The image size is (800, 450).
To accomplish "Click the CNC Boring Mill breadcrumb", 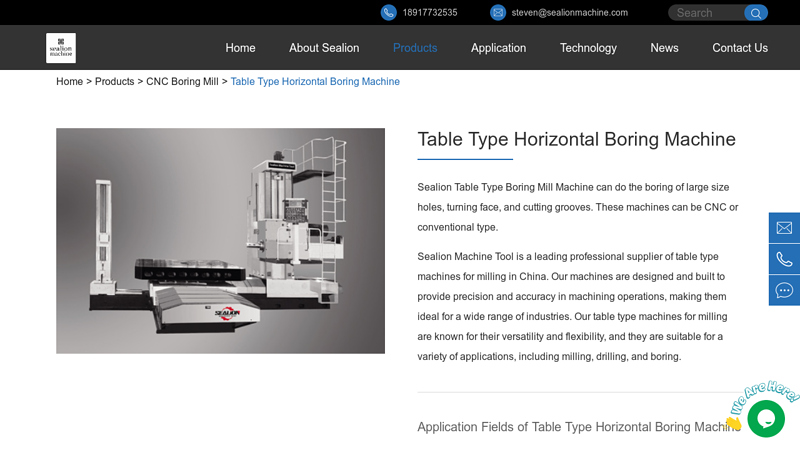I will point(182,82).
